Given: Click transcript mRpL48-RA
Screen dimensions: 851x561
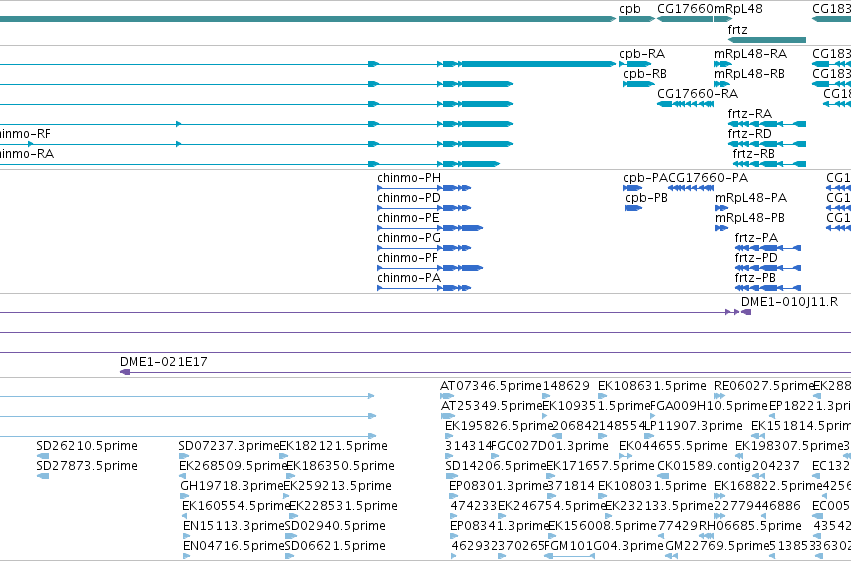Looking at the screenshot, I should coord(723,64).
